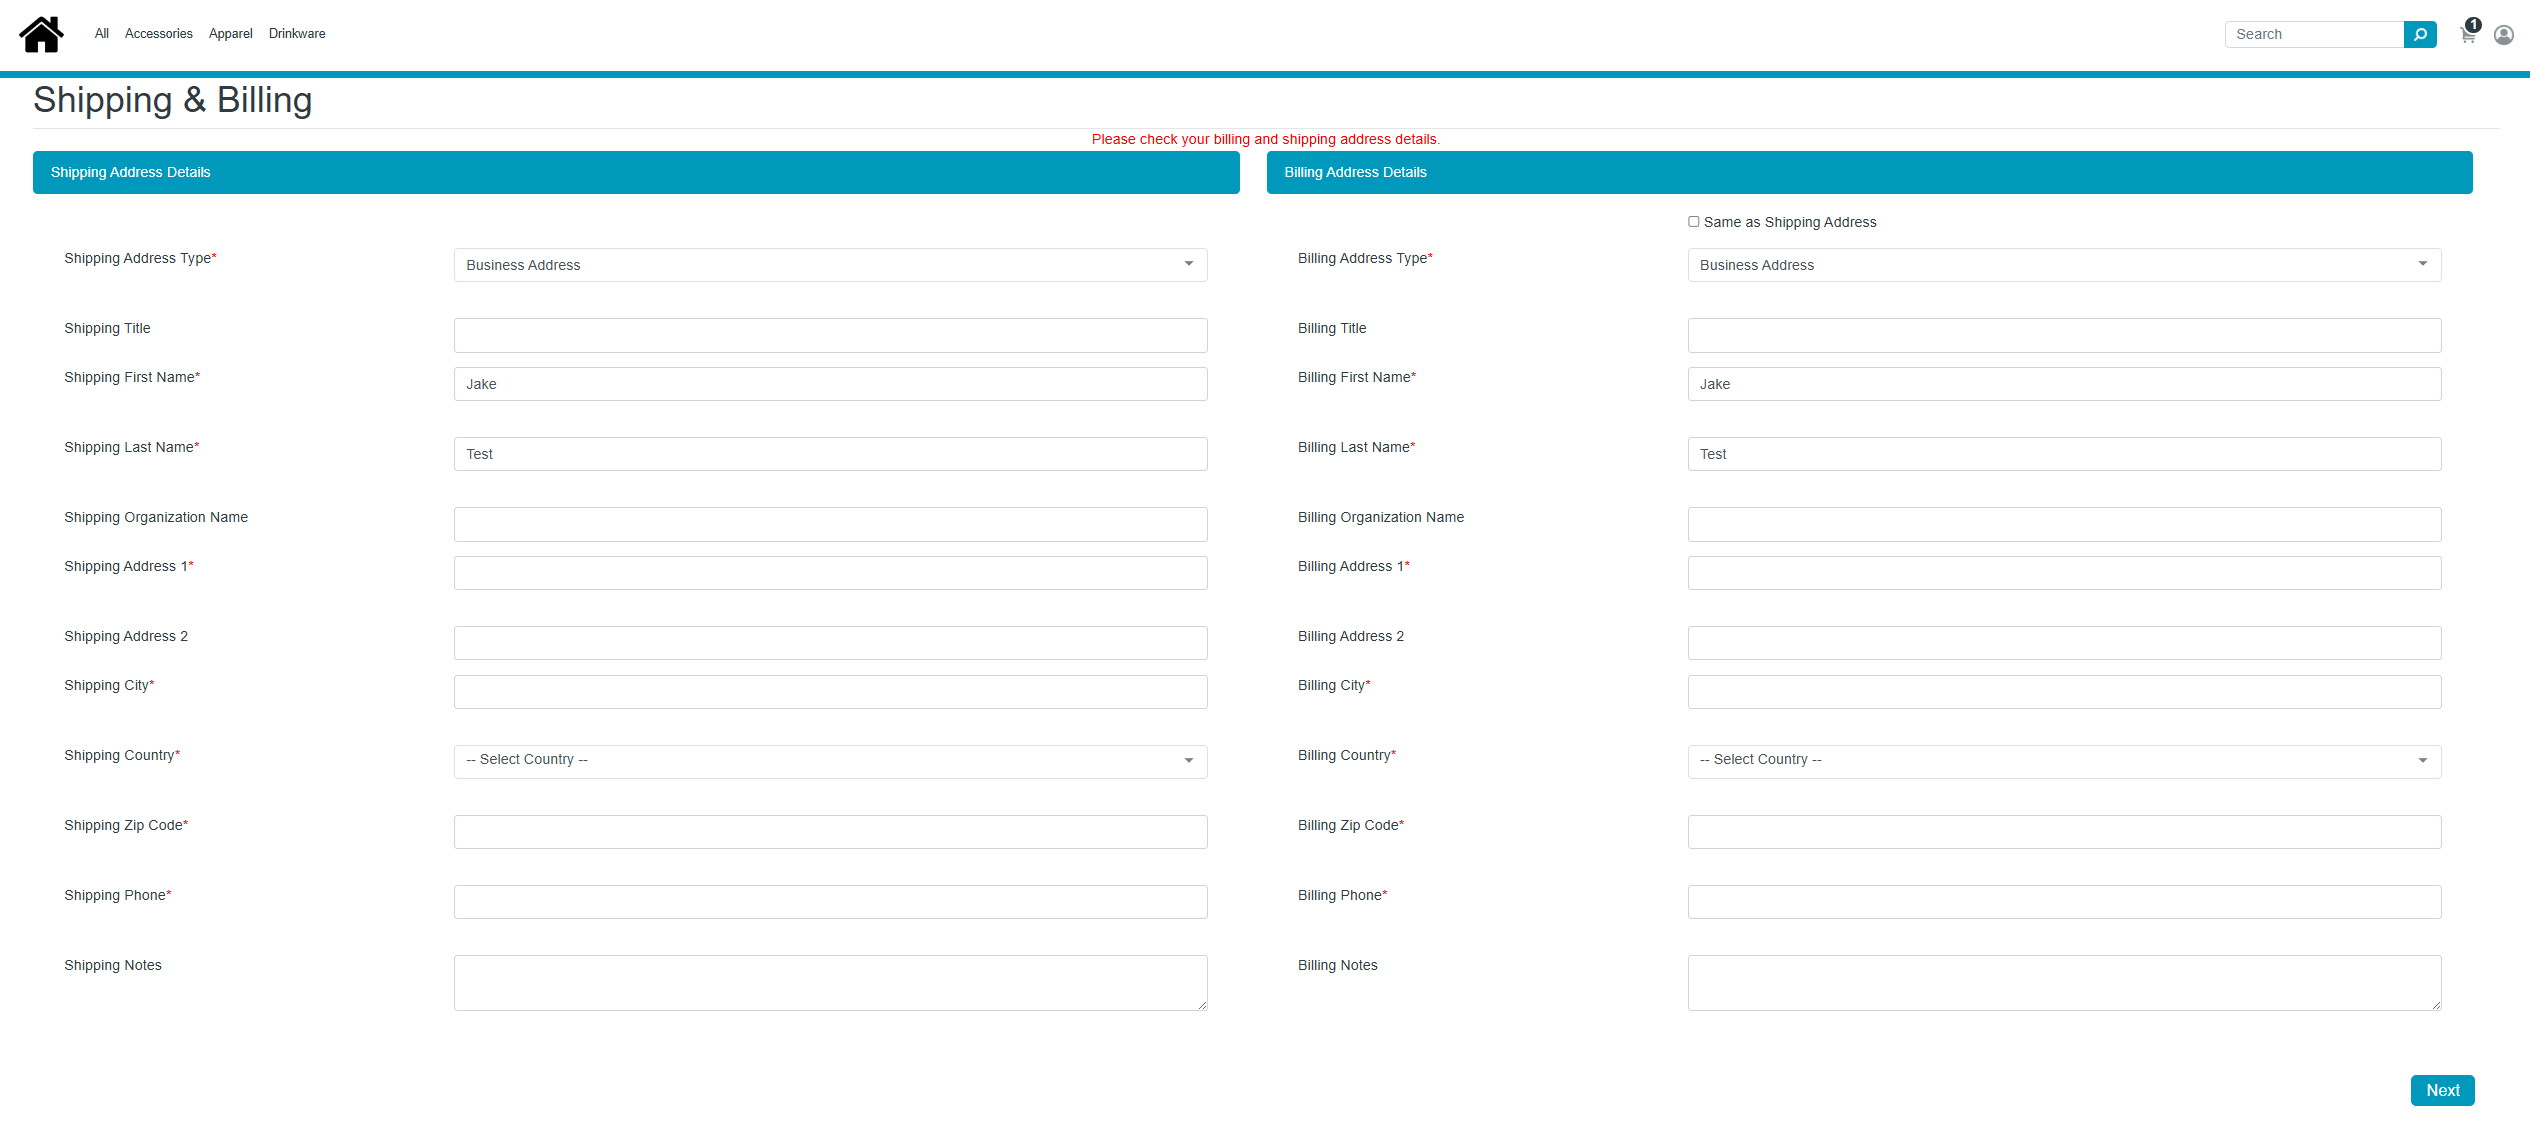Expand Billing Address Type dropdown
The image size is (2530, 1122).
[x=2063, y=265]
